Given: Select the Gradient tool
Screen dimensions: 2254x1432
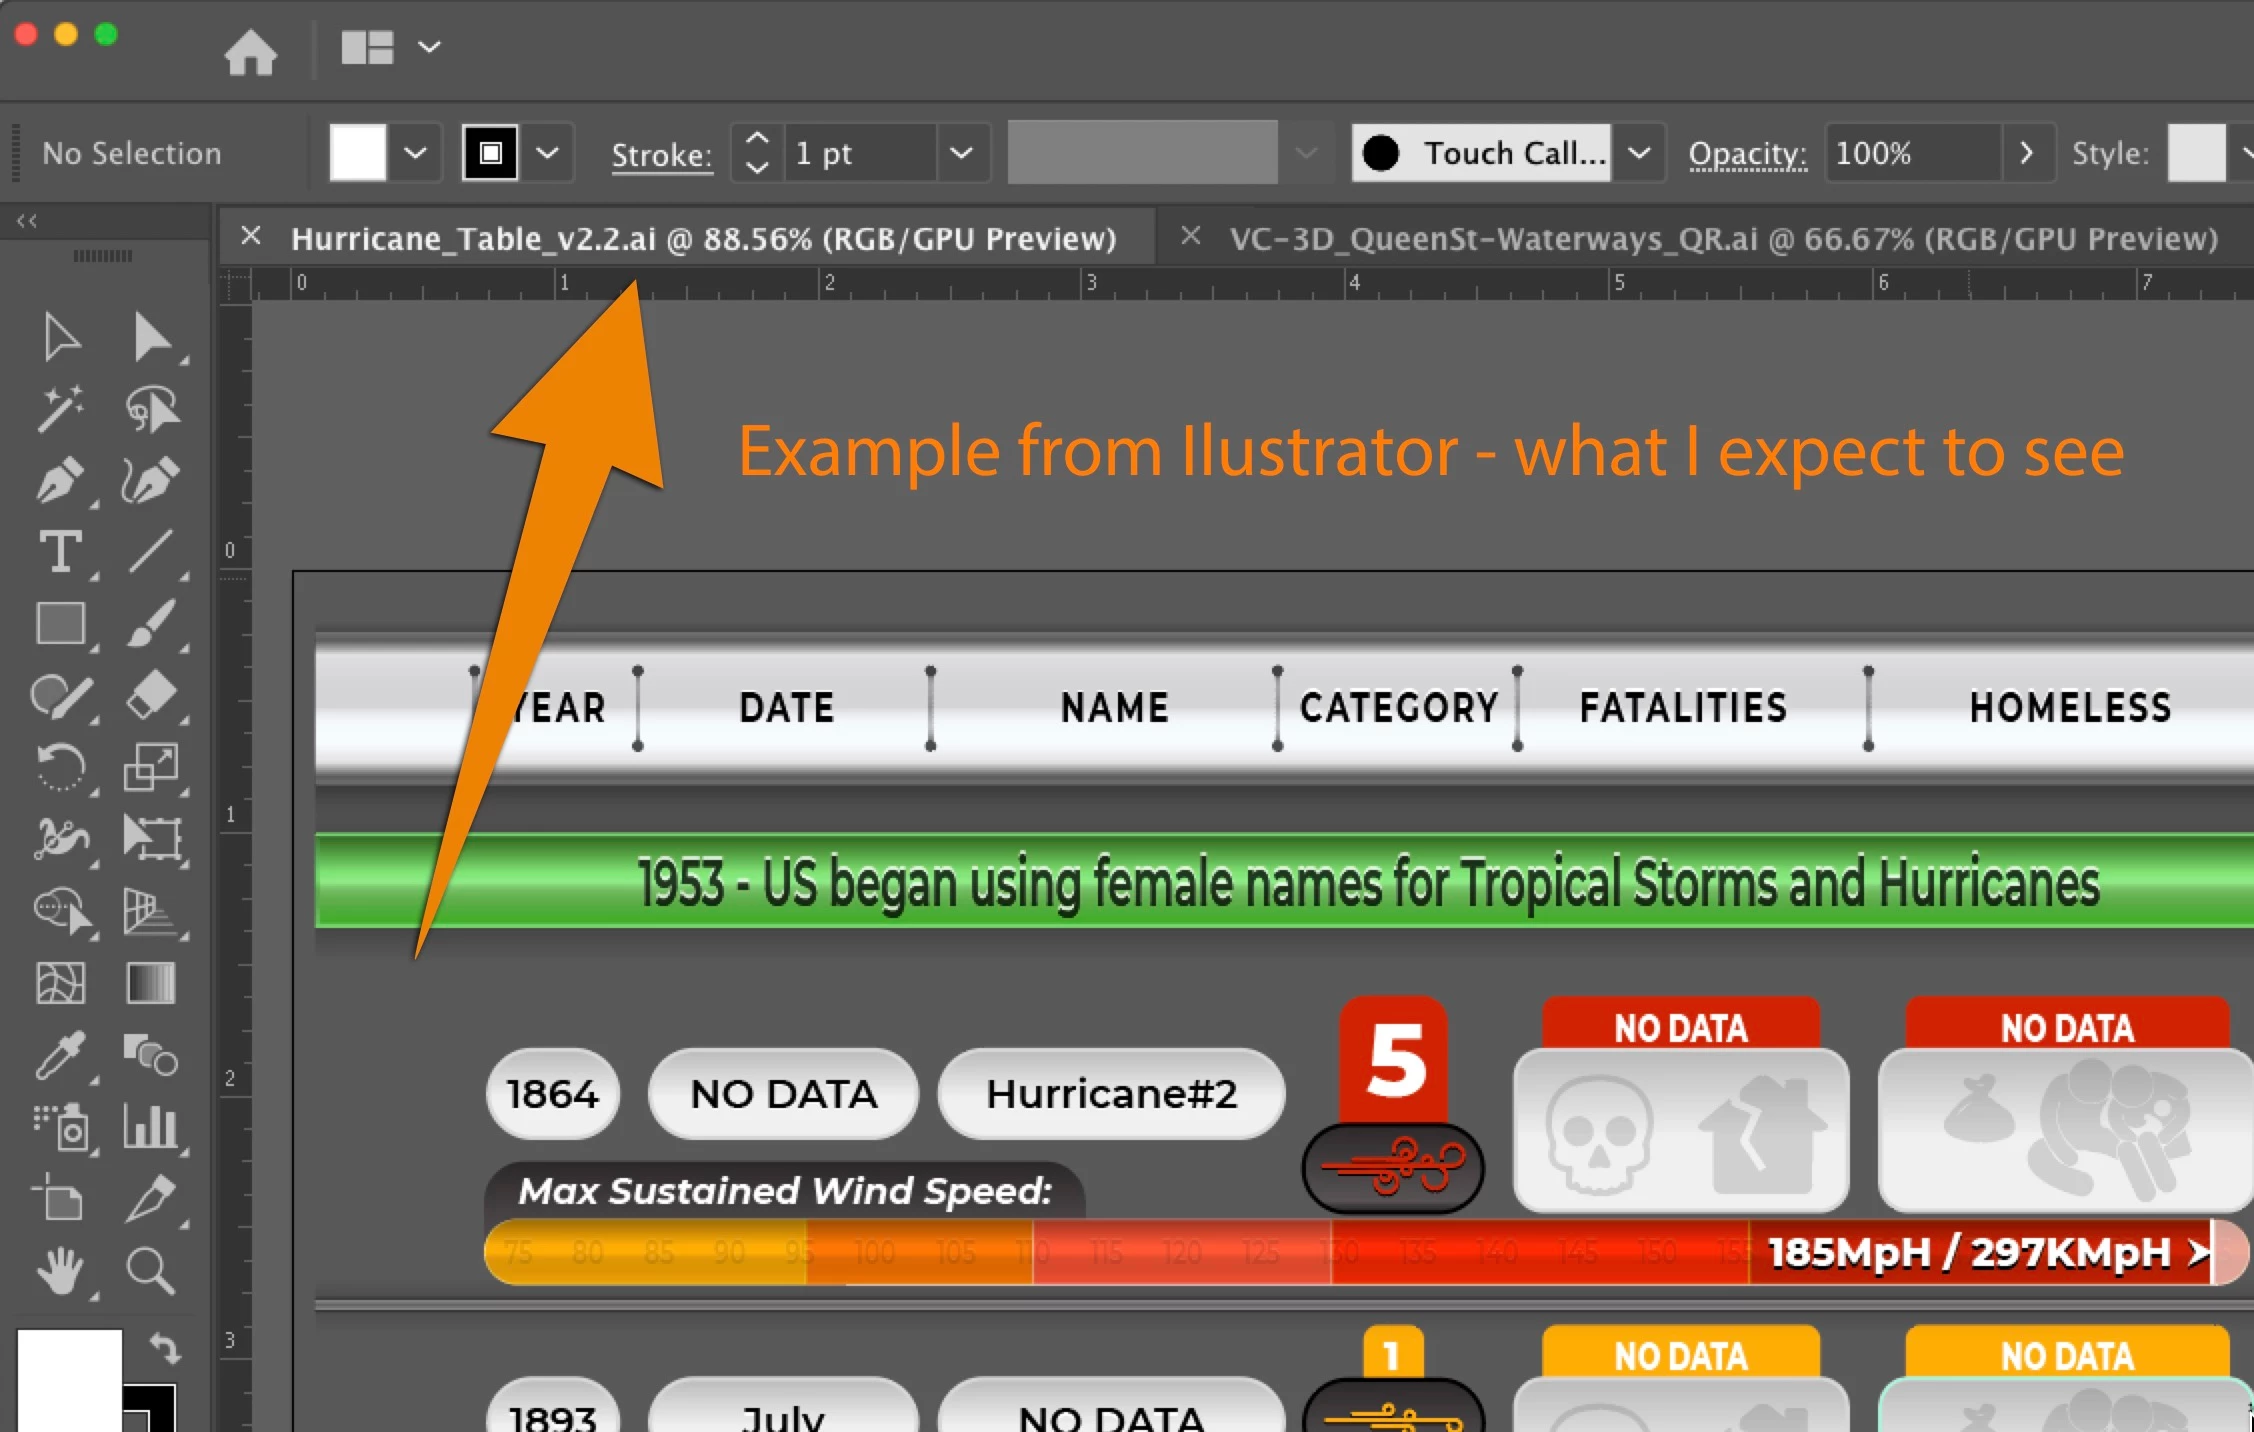Looking at the screenshot, I should pyautogui.click(x=151, y=983).
